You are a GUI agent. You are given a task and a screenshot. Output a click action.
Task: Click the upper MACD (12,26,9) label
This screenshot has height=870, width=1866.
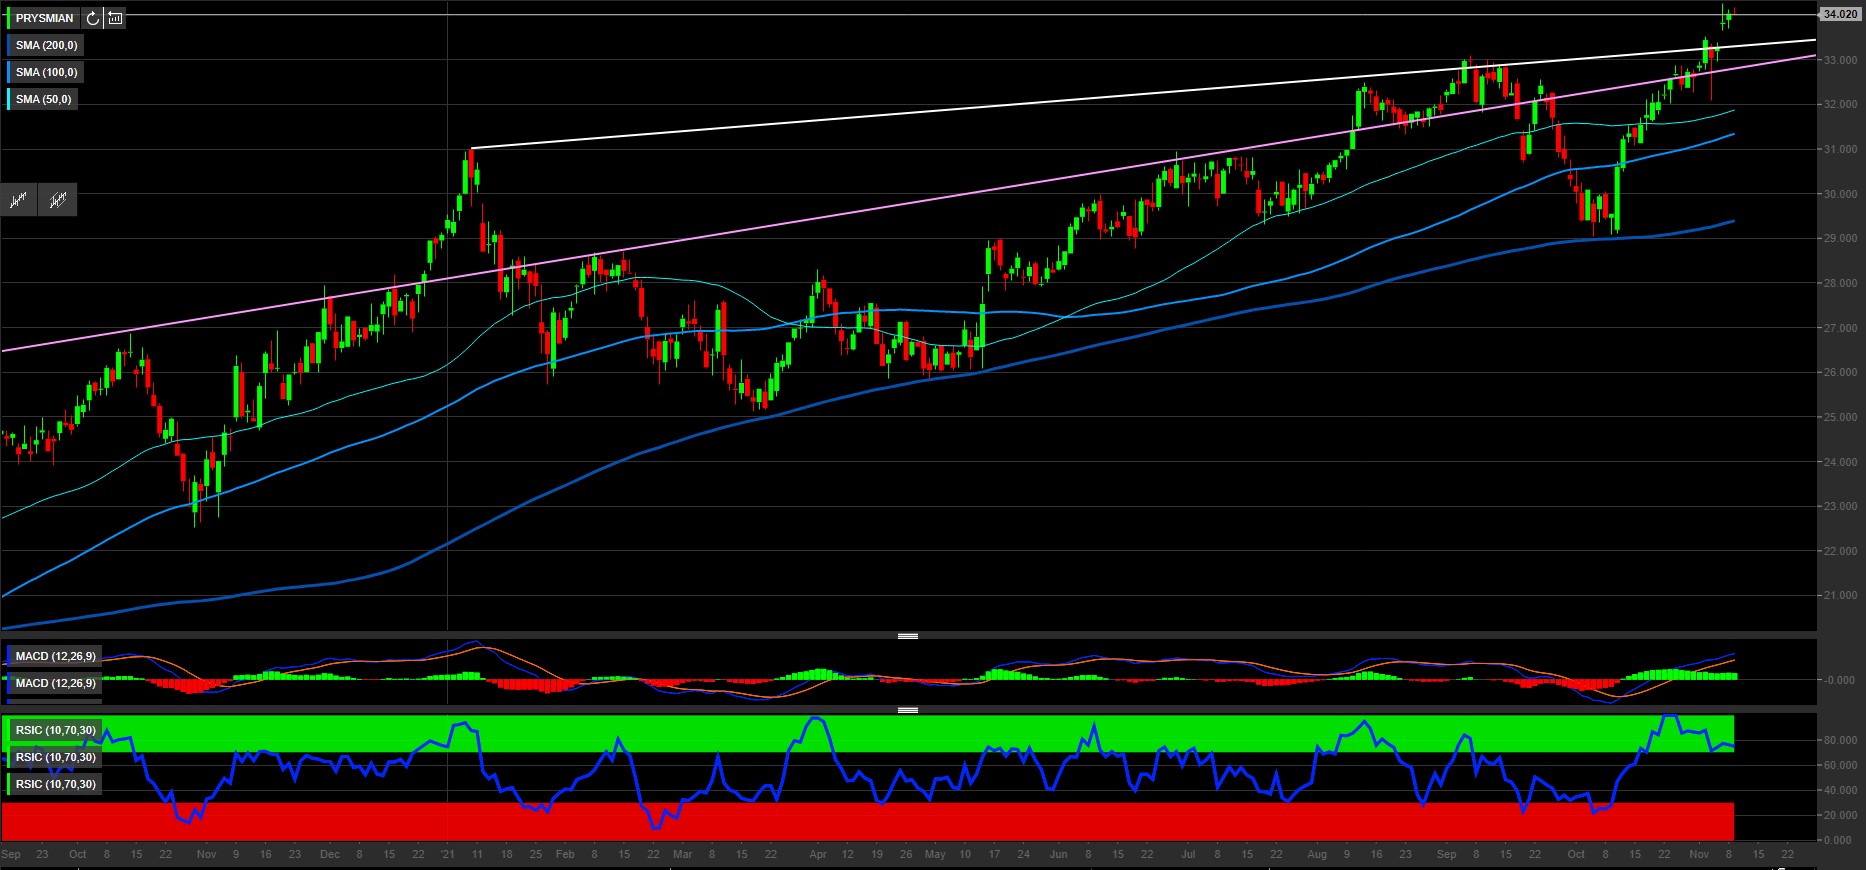click(x=55, y=656)
